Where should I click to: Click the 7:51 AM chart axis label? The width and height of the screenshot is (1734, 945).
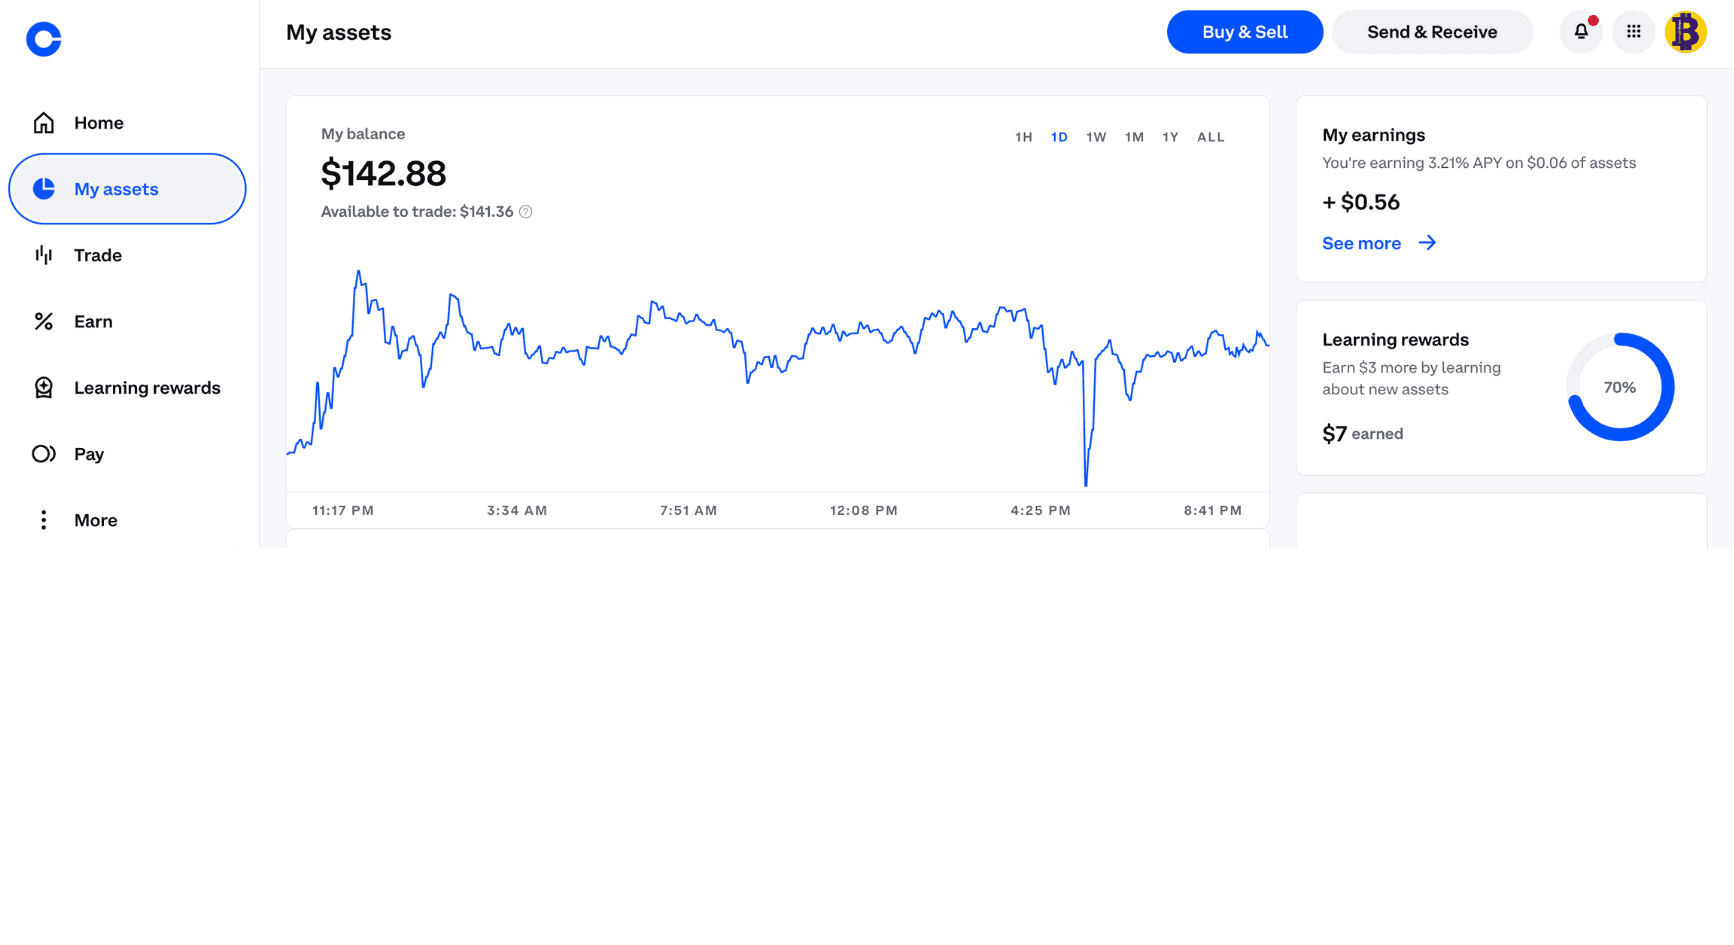[688, 510]
